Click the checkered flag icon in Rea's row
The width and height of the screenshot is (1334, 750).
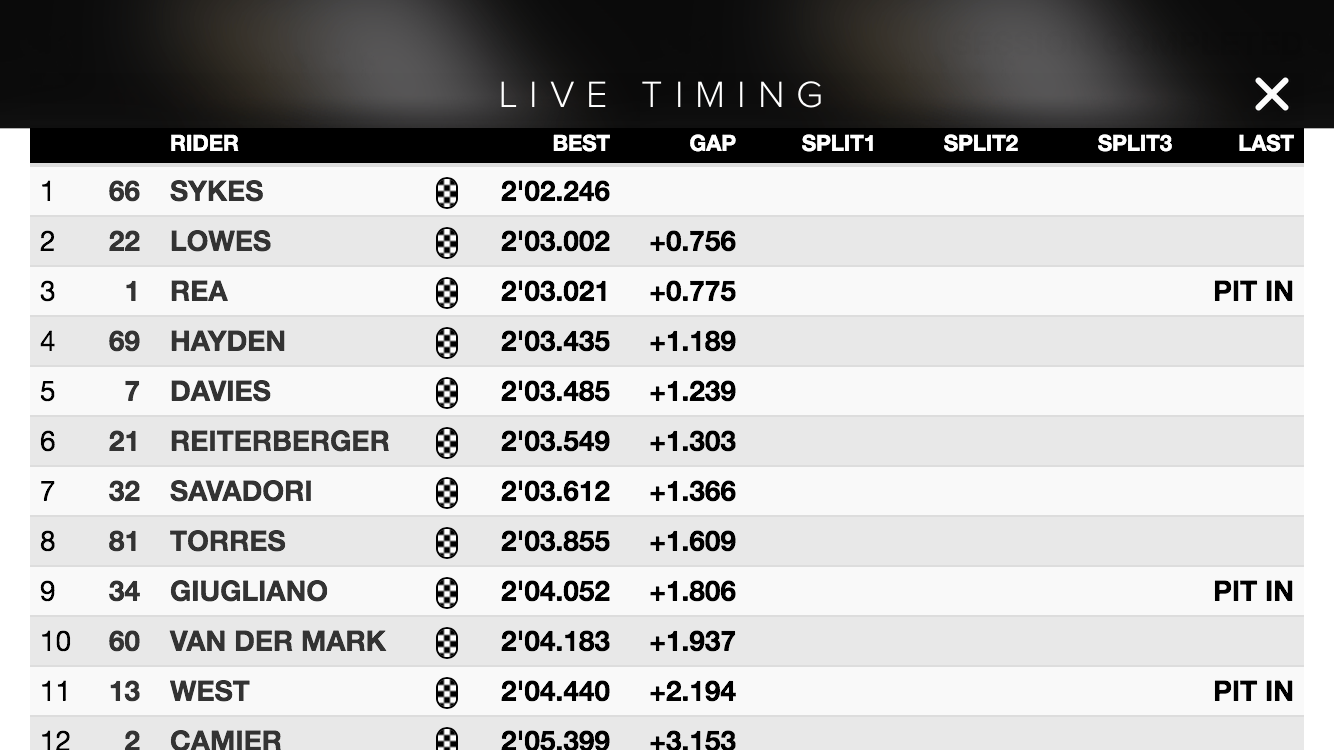(447, 292)
